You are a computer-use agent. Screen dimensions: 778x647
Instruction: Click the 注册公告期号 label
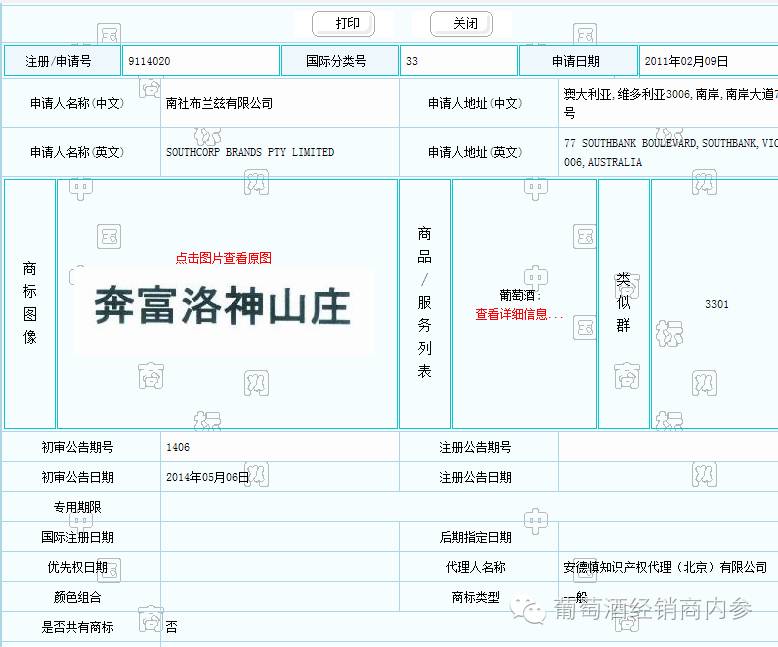point(475,447)
